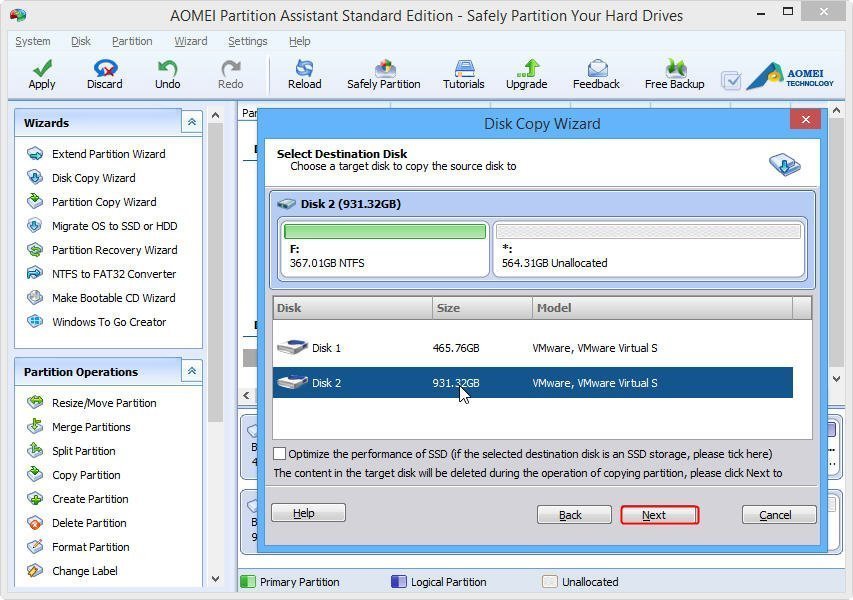This screenshot has height=600, width=853.
Task: Choose Change Label operation
Action: tap(72, 570)
